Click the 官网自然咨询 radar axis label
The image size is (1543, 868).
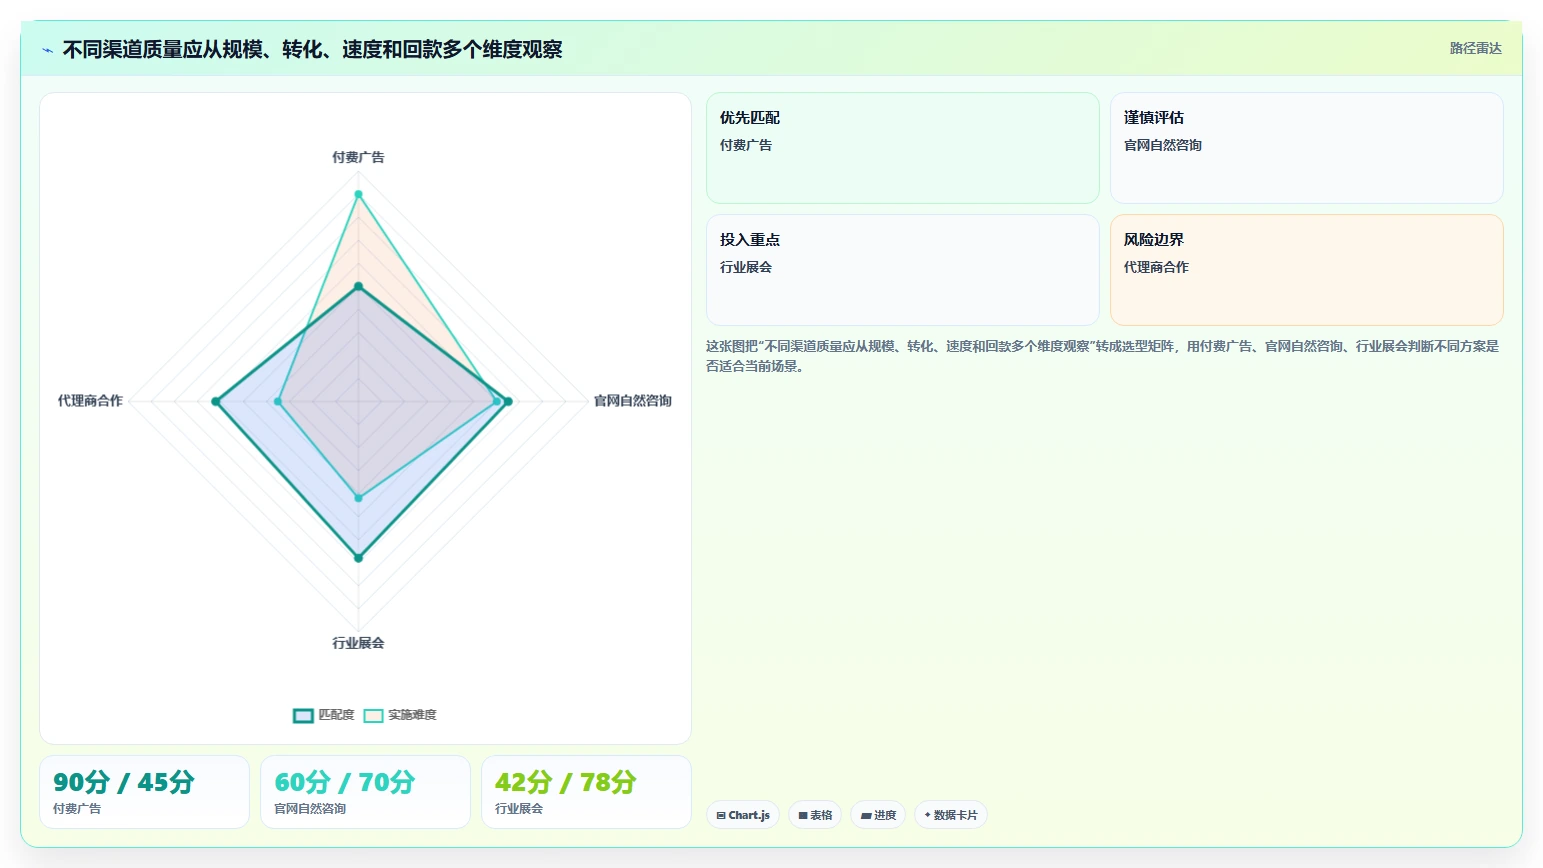coord(633,401)
